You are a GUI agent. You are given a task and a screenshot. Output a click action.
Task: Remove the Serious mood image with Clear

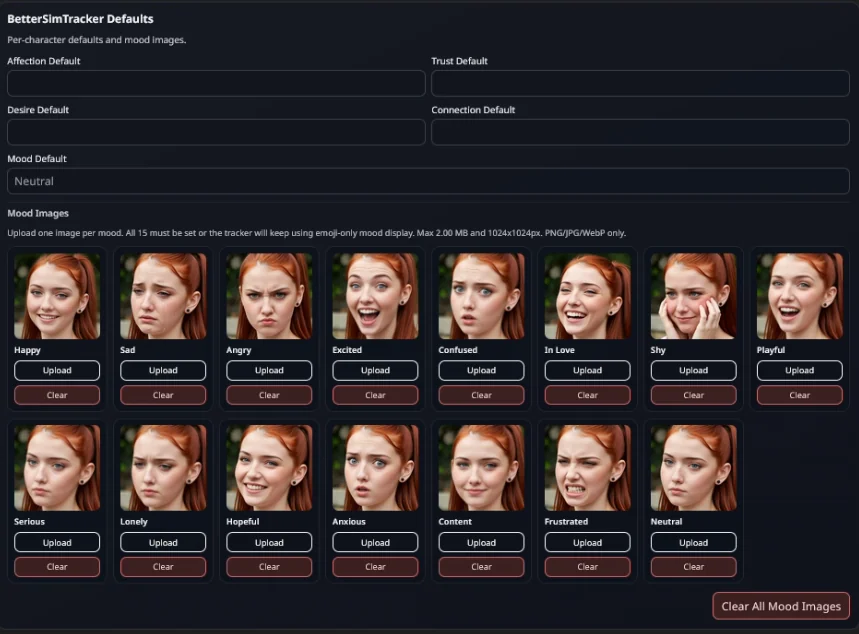57,567
